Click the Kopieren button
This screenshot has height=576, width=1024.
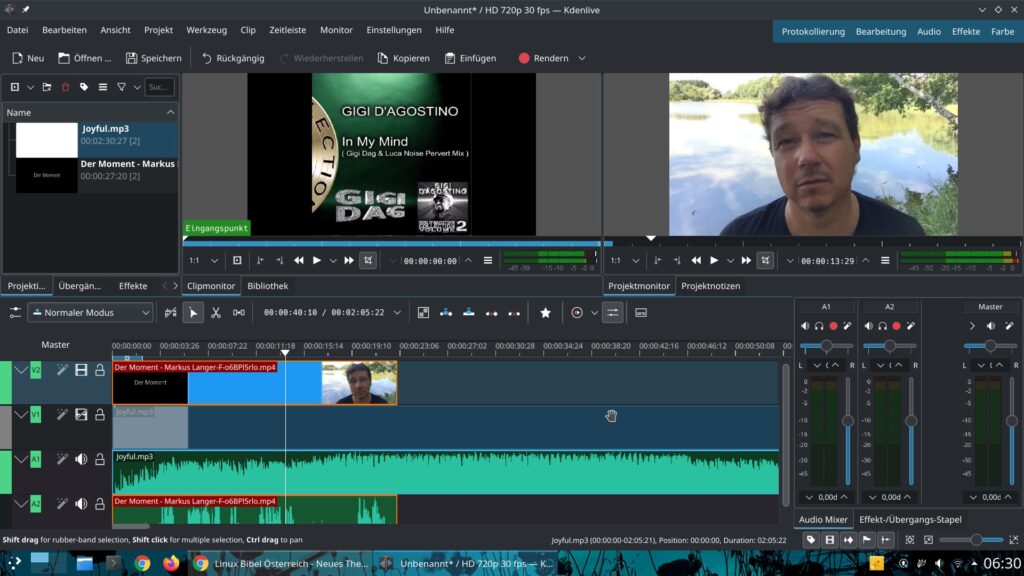pyautogui.click(x=404, y=58)
